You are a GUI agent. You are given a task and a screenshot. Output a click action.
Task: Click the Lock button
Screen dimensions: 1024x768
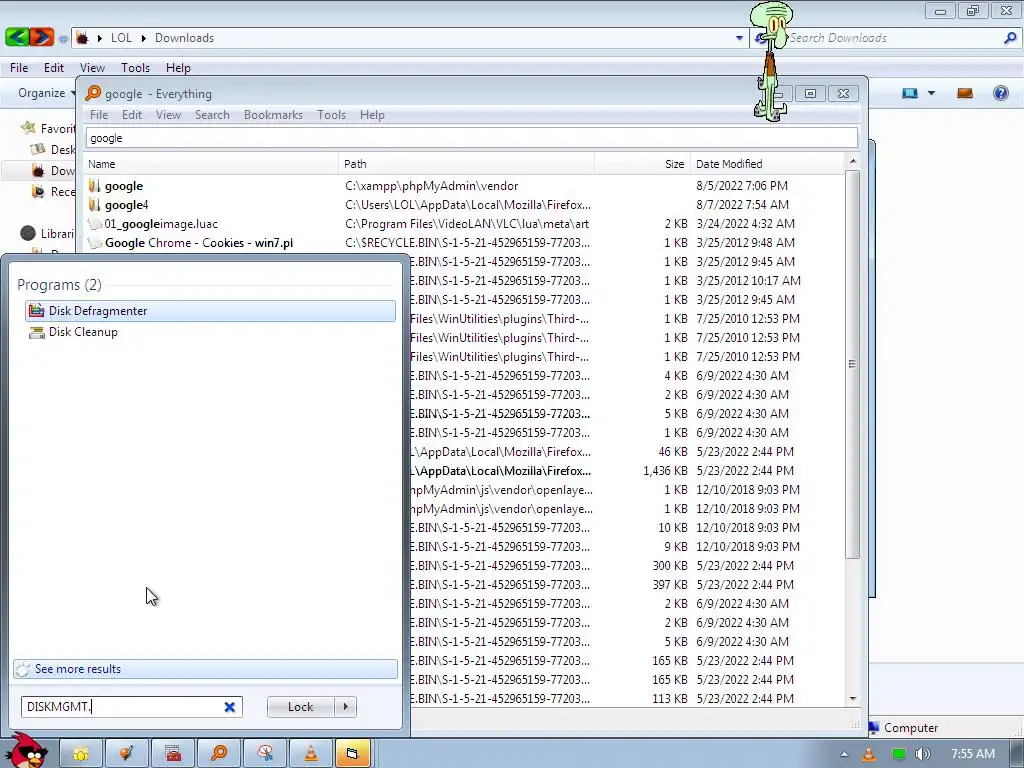pos(300,707)
